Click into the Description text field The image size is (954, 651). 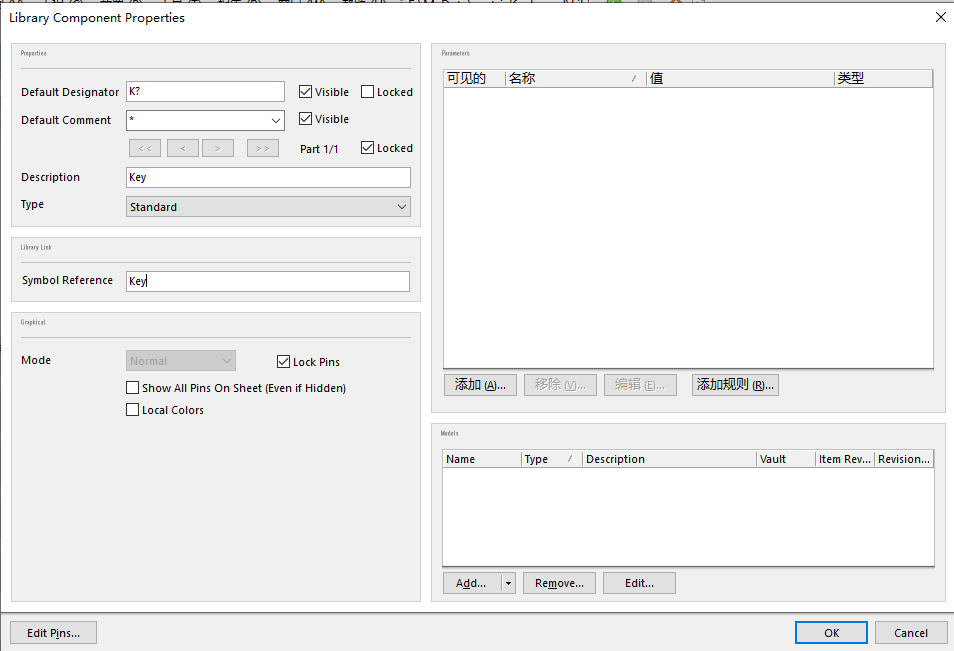tap(268, 178)
